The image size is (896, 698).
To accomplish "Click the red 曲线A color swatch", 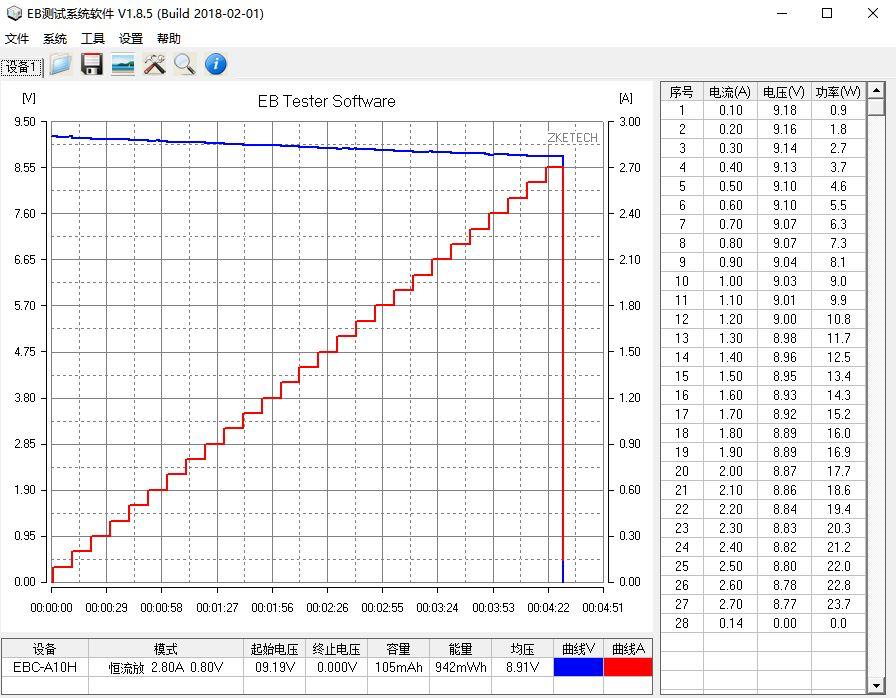I will click(628, 667).
